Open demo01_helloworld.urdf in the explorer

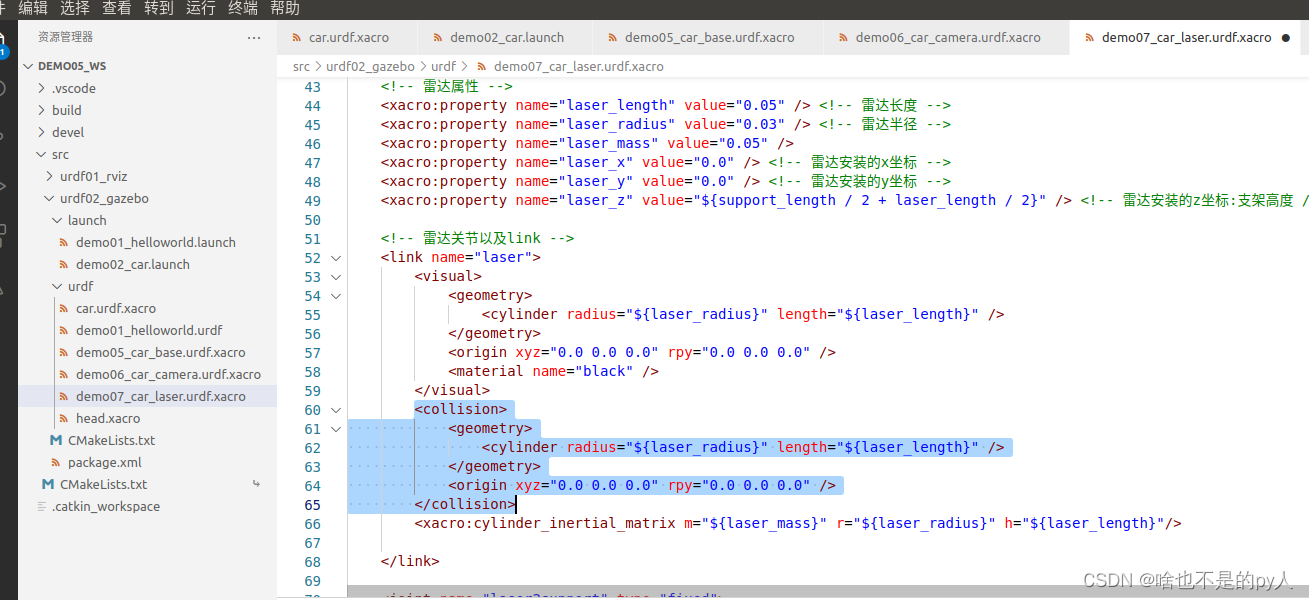pos(149,330)
